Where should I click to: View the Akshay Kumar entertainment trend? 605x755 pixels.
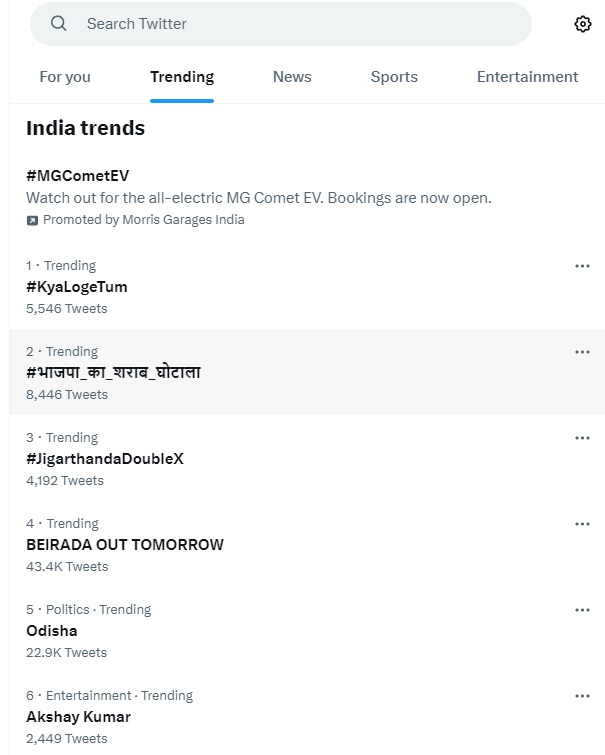78,717
